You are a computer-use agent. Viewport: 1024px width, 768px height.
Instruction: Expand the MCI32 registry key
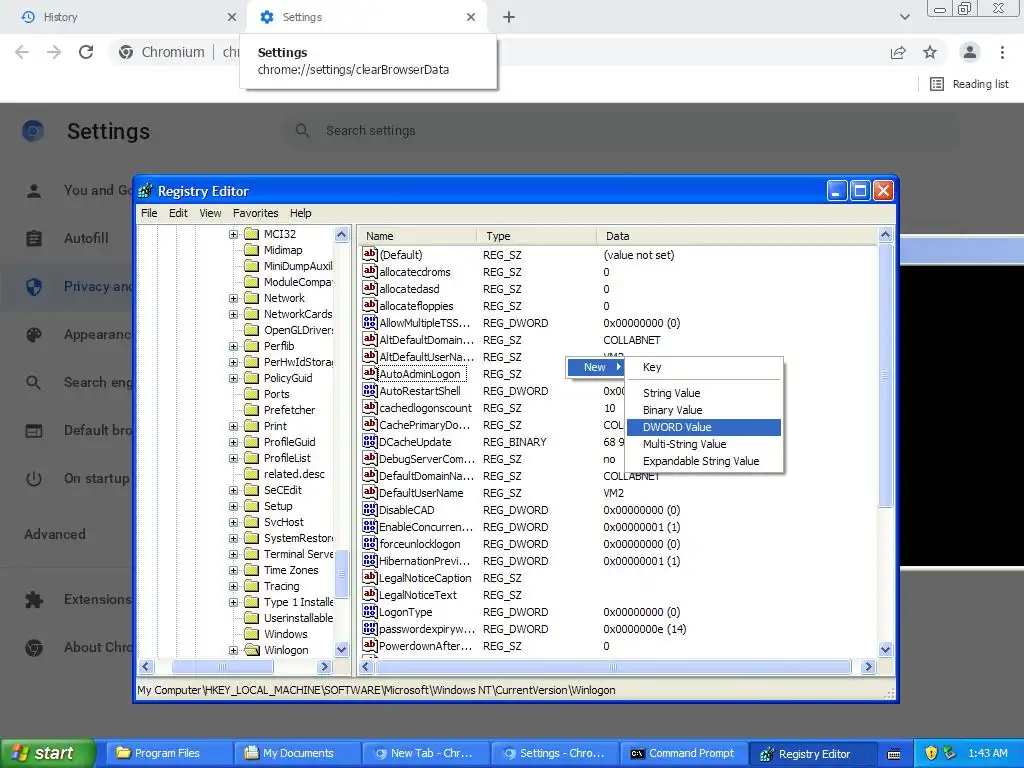tap(233, 234)
